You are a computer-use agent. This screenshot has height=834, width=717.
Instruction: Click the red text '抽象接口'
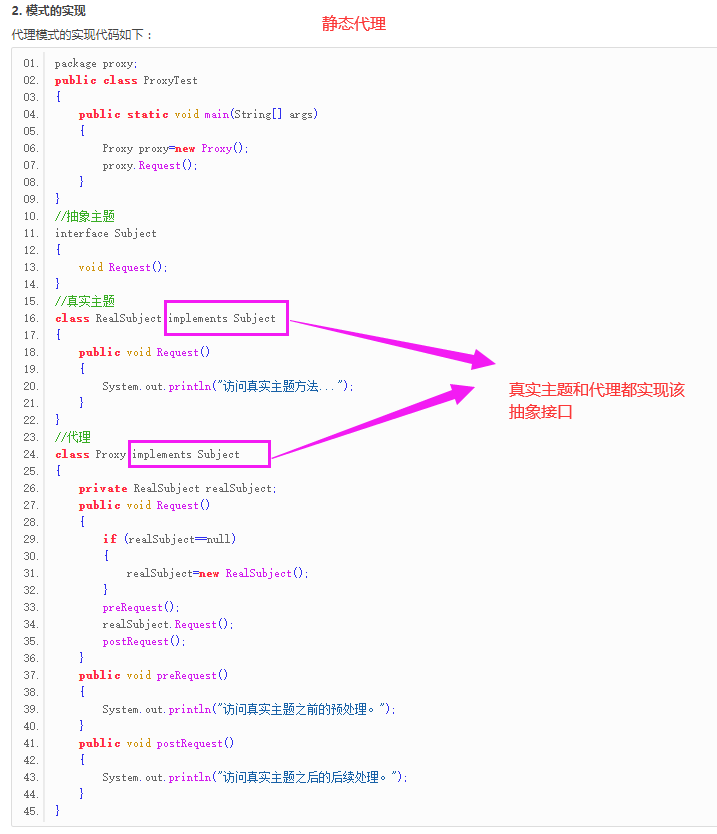click(x=540, y=412)
